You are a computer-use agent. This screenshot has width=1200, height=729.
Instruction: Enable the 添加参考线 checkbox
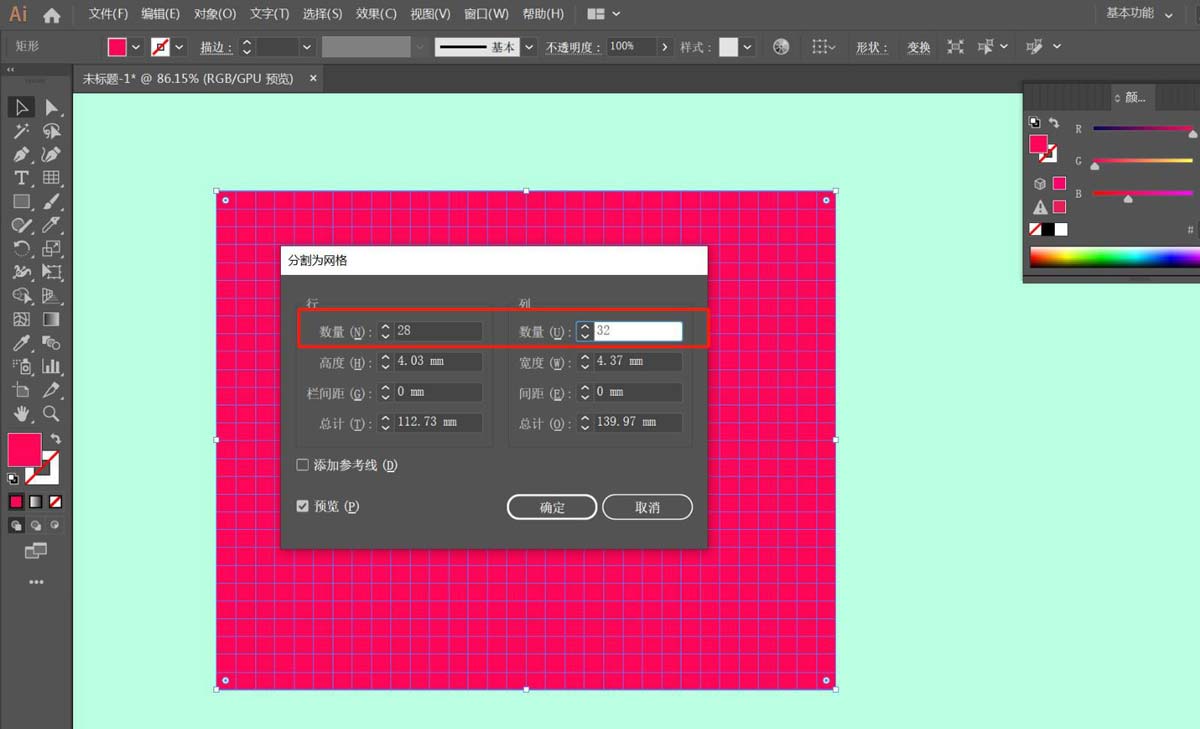(x=302, y=464)
